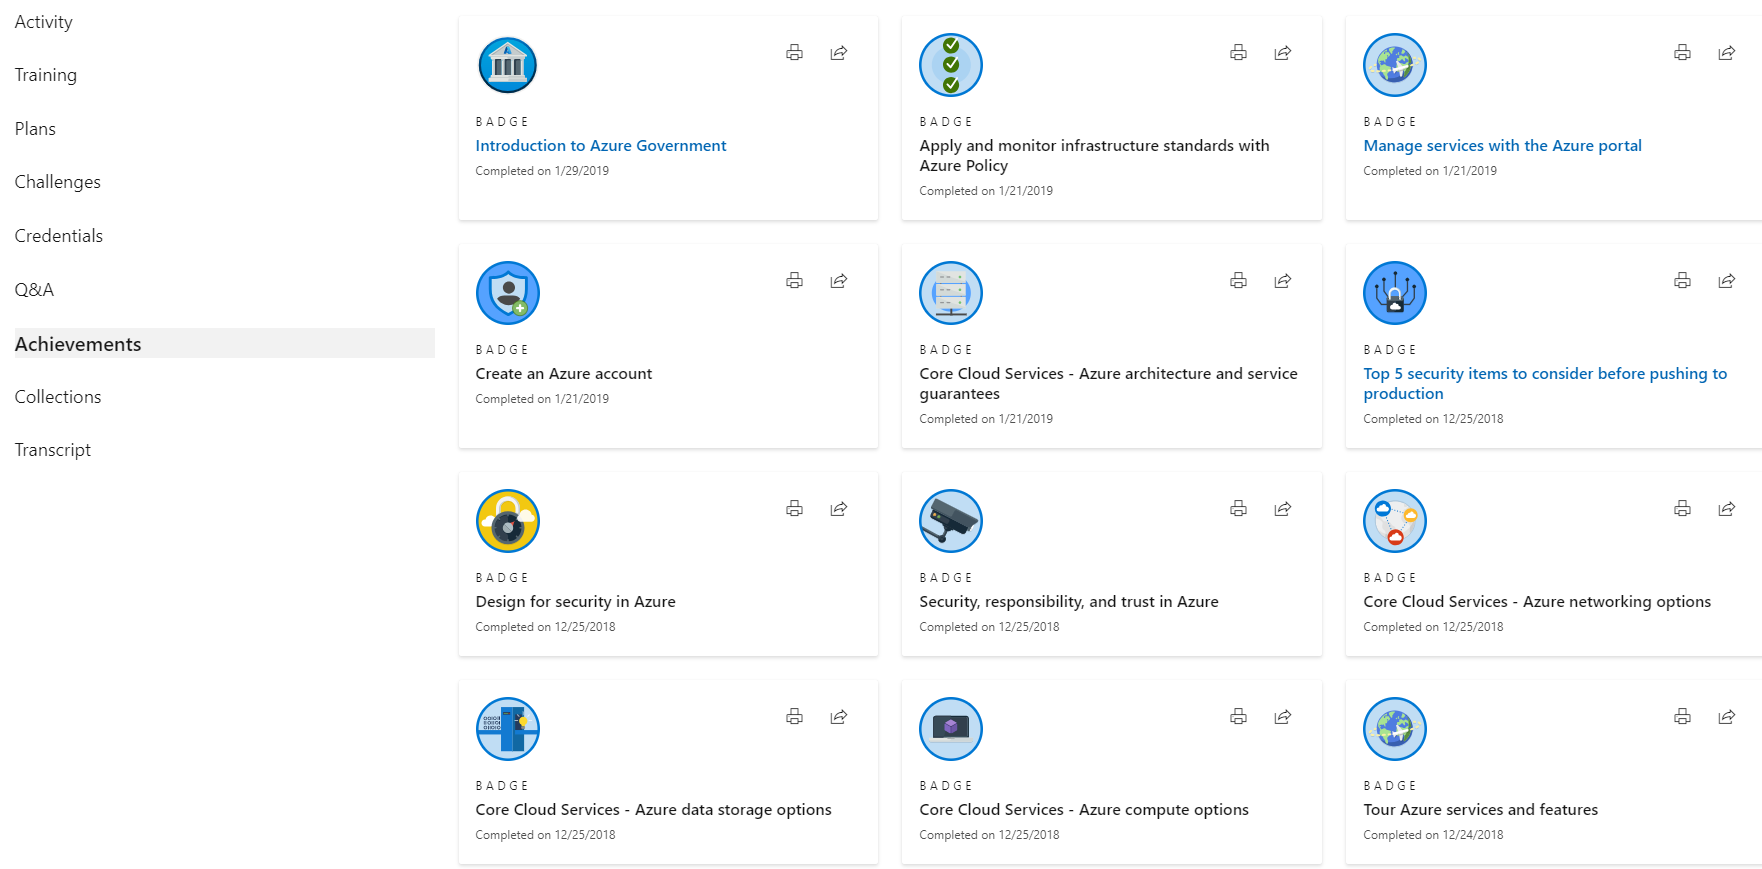
Task: Select the Achievements sidebar item
Action: (x=224, y=343)
